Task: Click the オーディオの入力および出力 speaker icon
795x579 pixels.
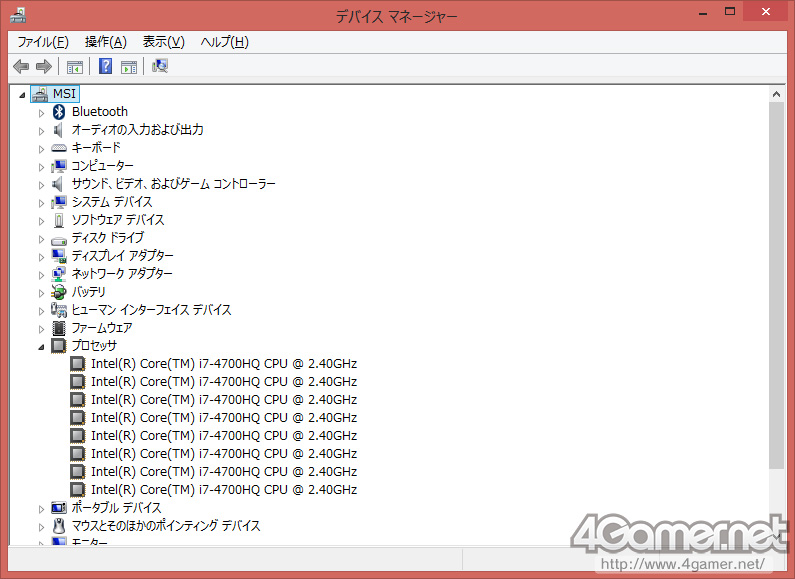Action: tap(58, 130)
